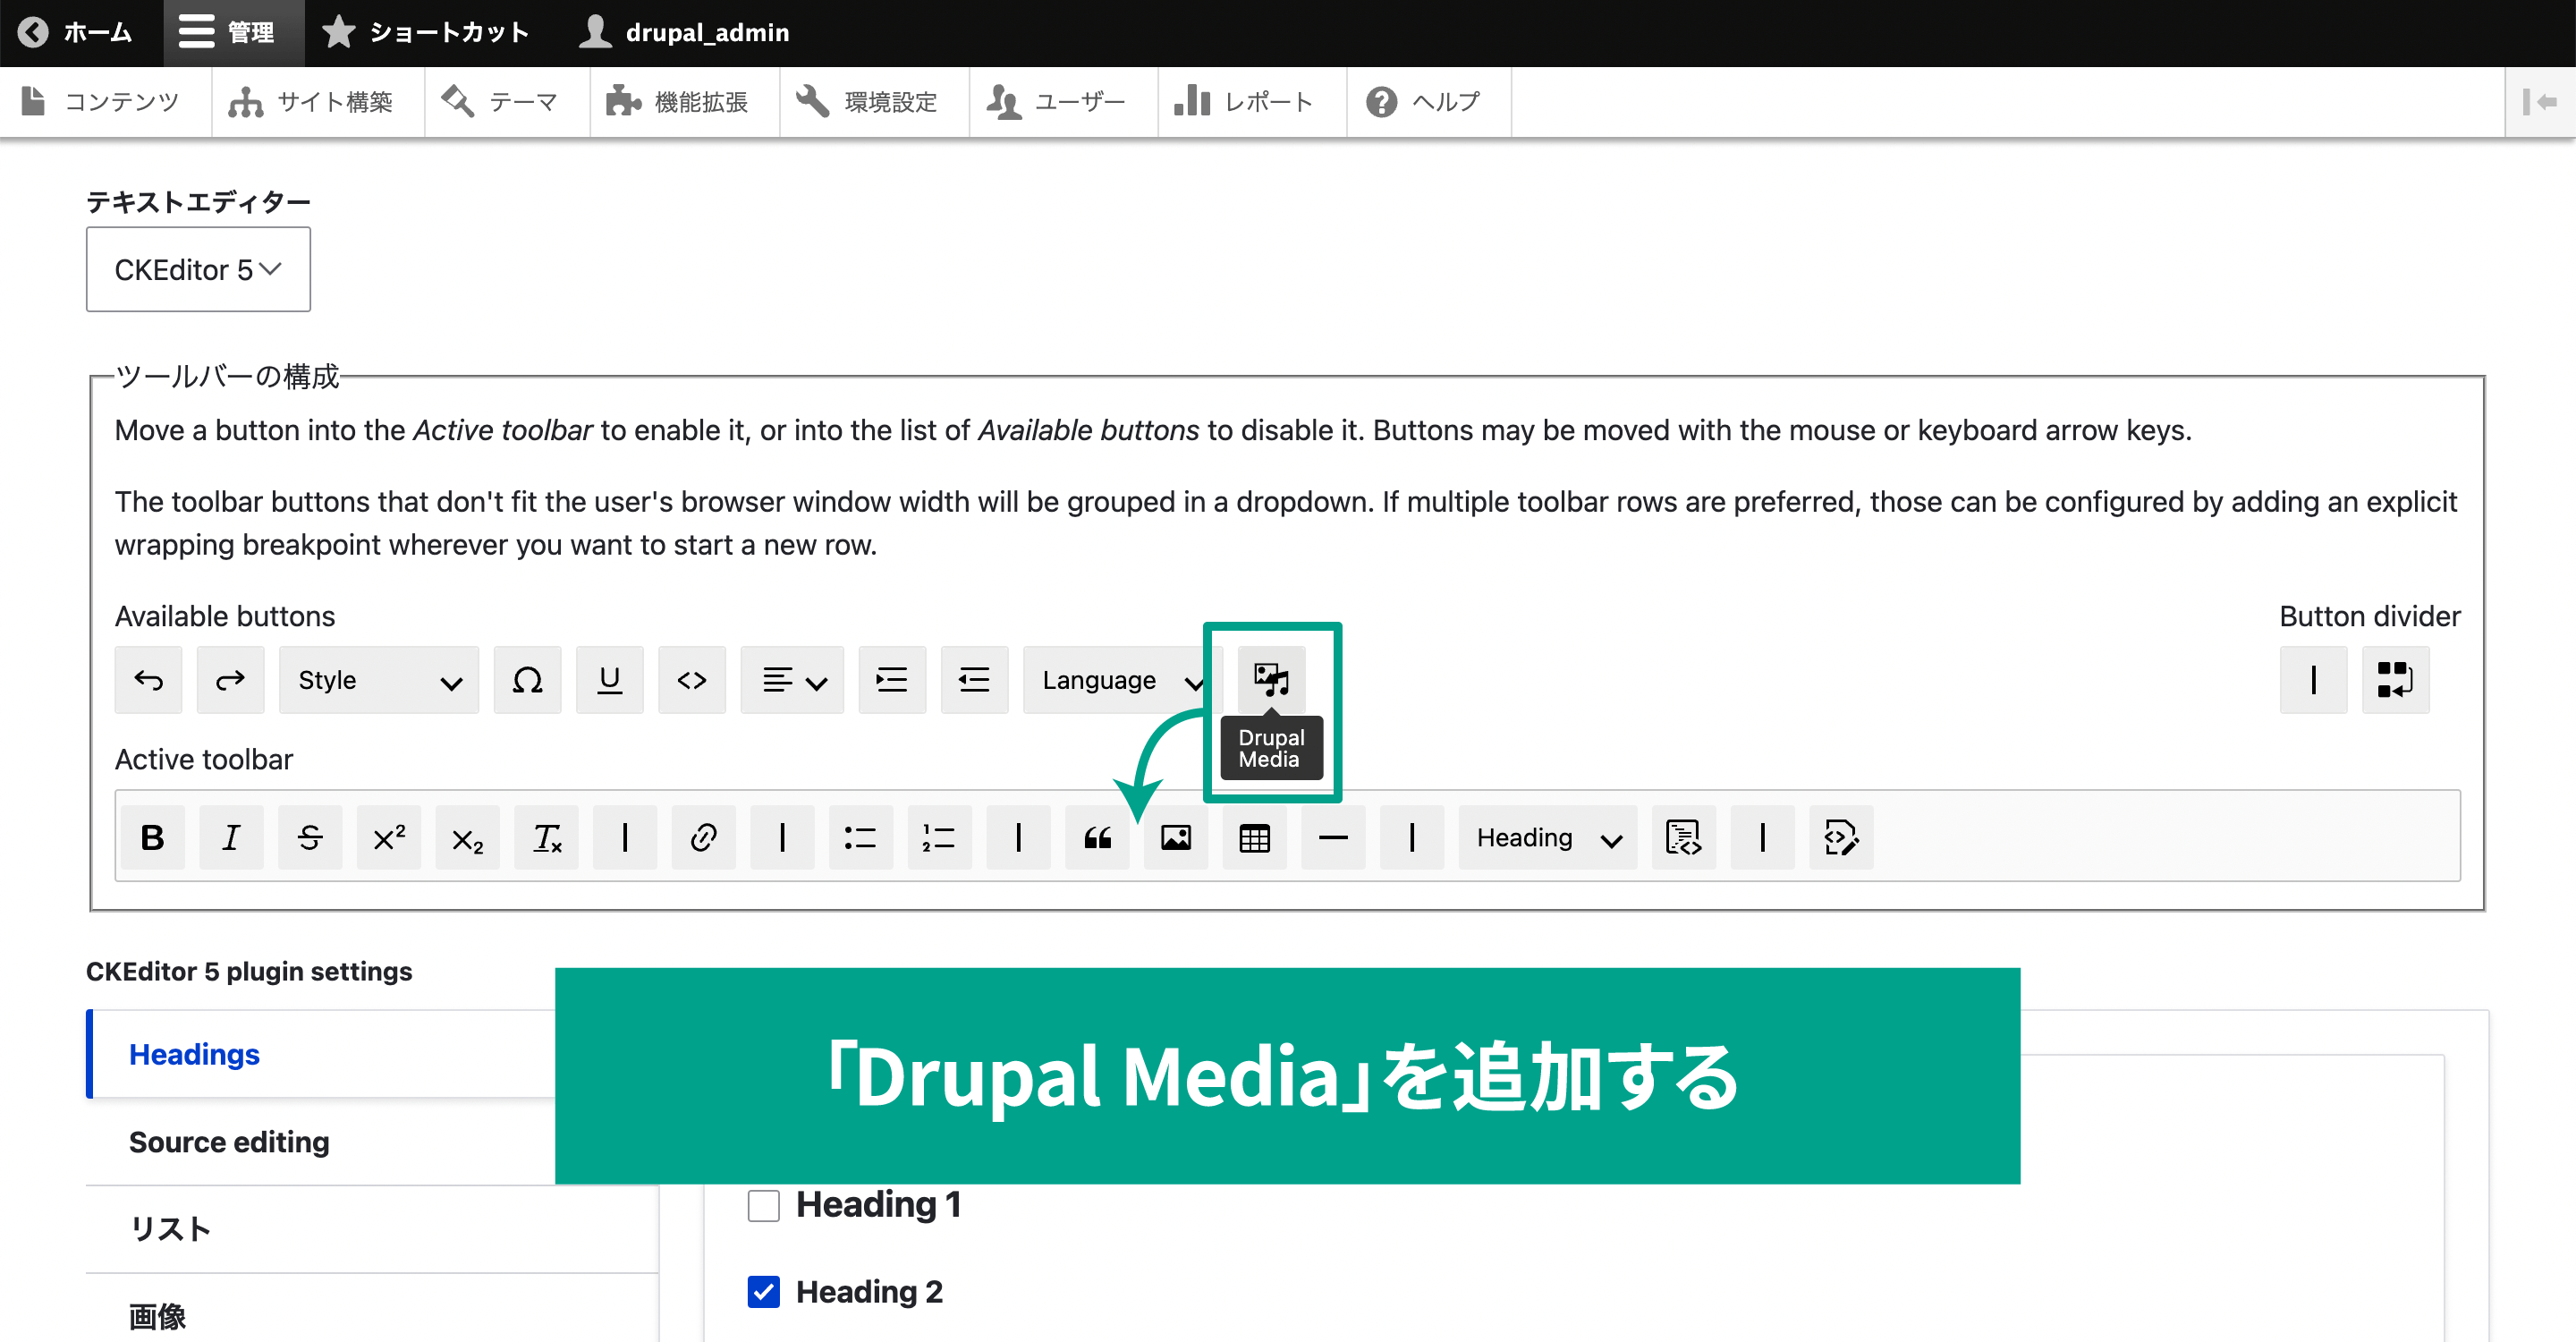
Task: Click the Remove format button
Action: point(546,837)
